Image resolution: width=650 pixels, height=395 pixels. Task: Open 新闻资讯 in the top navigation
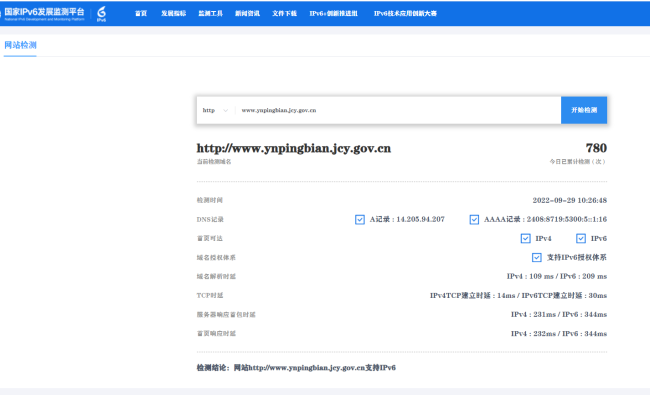point(247,13)
